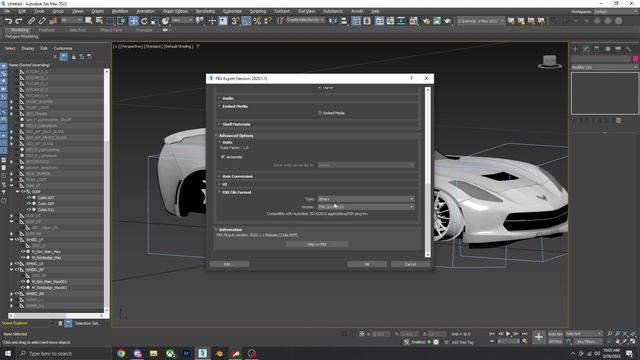Click the Undo arrow in main toolbar
The width and height of the screenshot is (640, 360).
8,21
